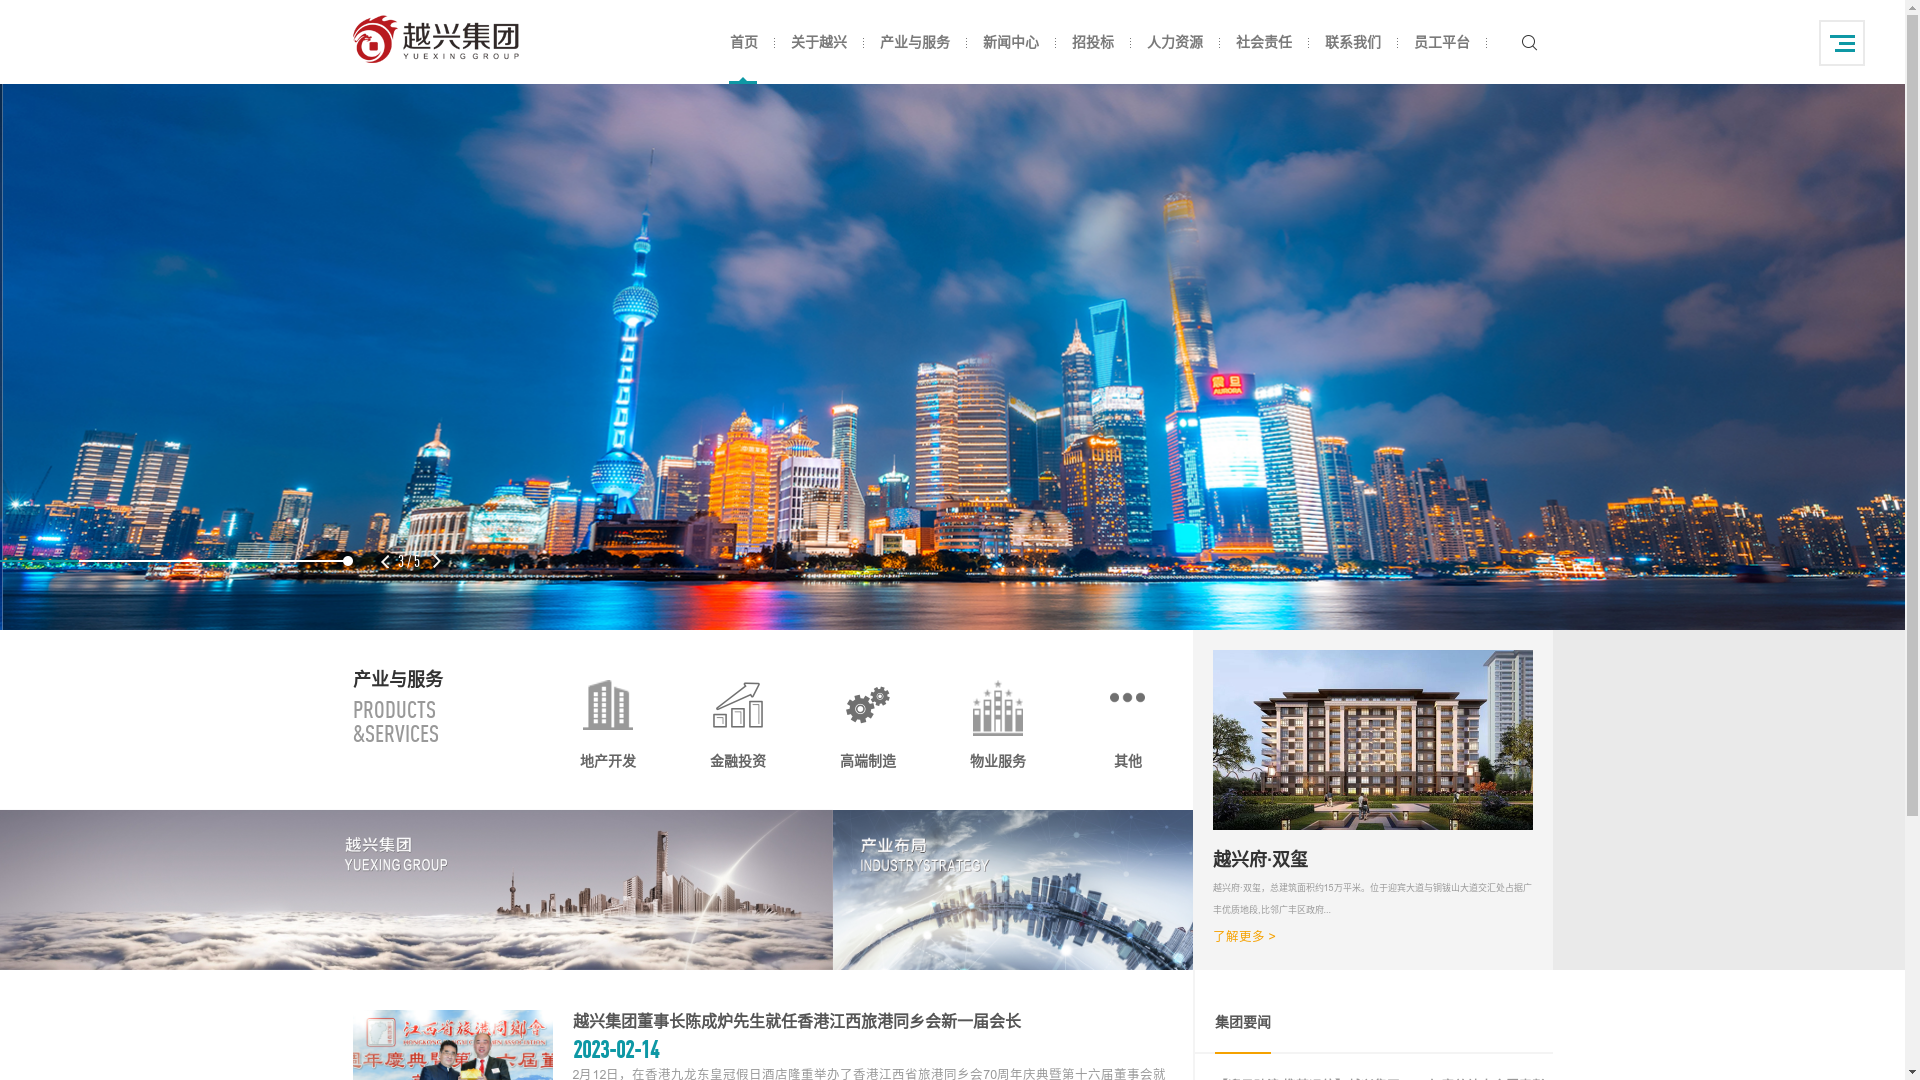Open the 越兴集团 Yuexing Group banner
Screen dimensions: 1920x1080
coord(416,890)
